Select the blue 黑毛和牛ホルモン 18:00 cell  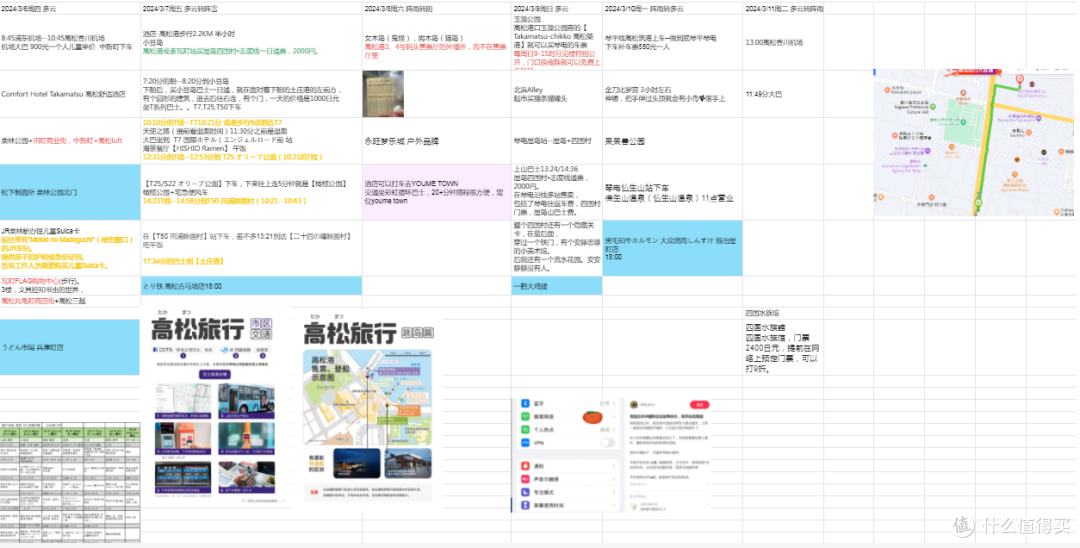(x=672, y=248)
